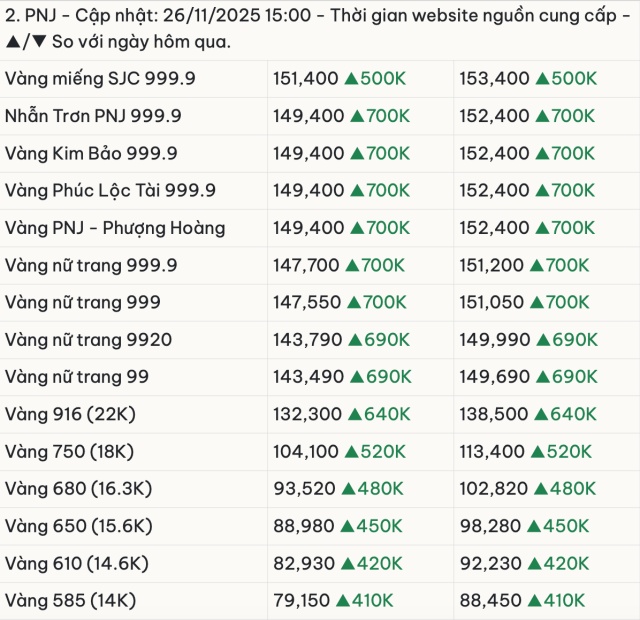Click the Vàng nữ trang 9920 label
This screenshot has width=640, height=620.
tap(88, 340)
